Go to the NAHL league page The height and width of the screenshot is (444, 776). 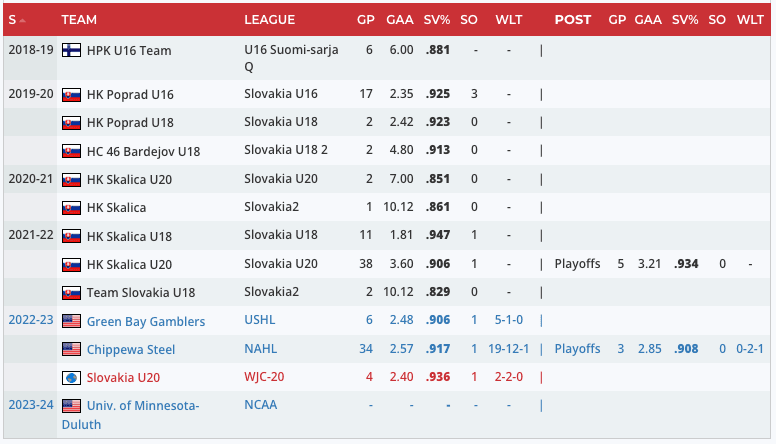[261, 349]
